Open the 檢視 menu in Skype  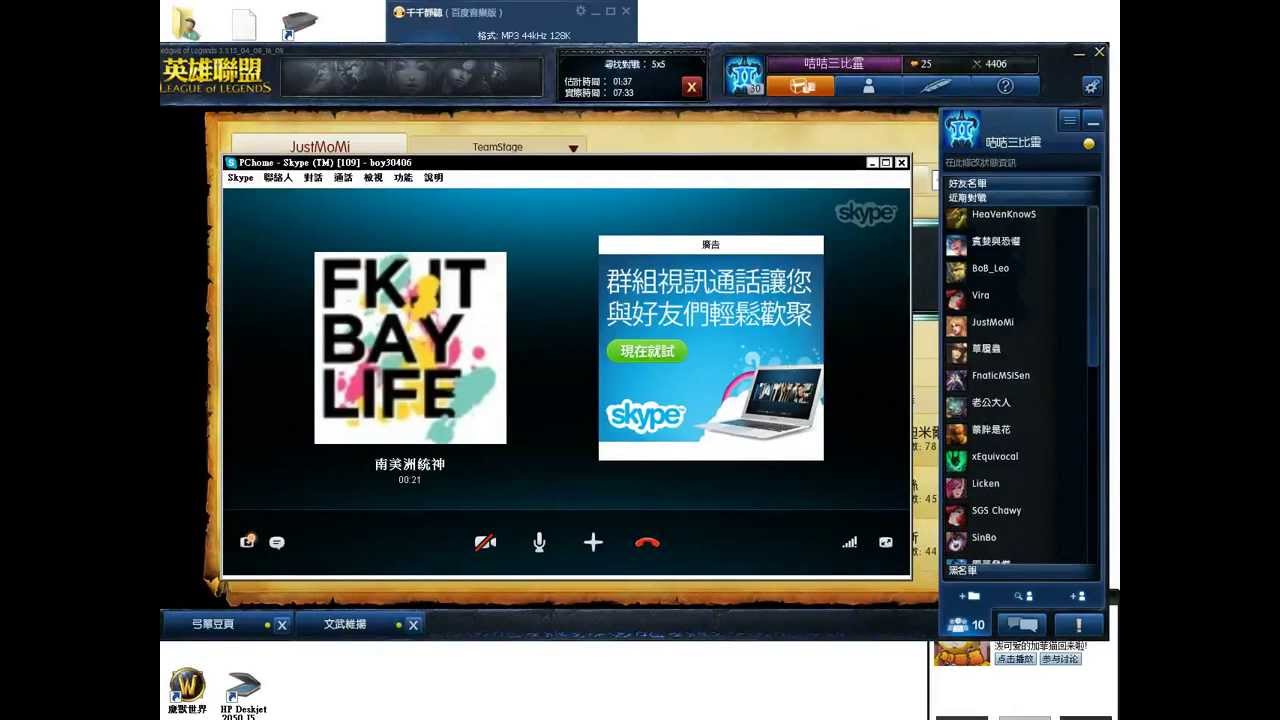pos(373,177)
